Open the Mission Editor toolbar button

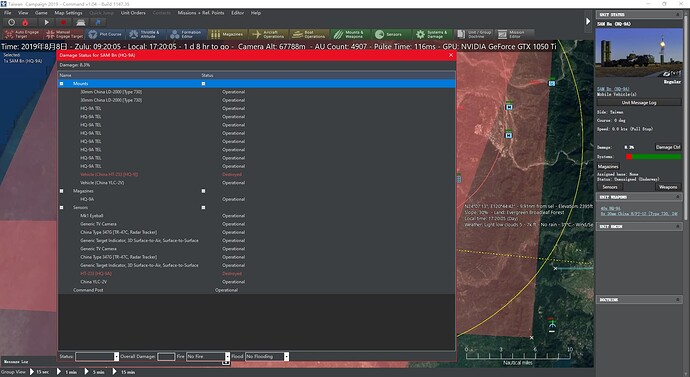coord(514,34)
